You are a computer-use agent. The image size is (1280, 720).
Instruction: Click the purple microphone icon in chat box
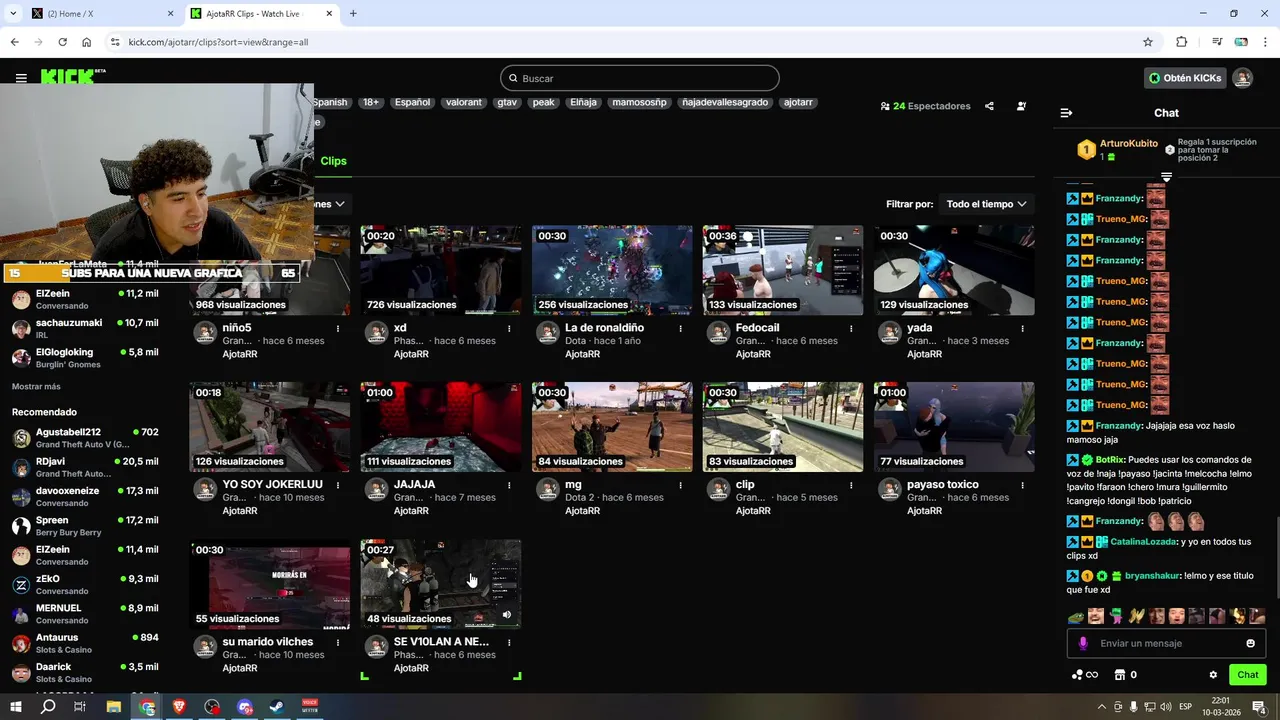pos(1082,643)
